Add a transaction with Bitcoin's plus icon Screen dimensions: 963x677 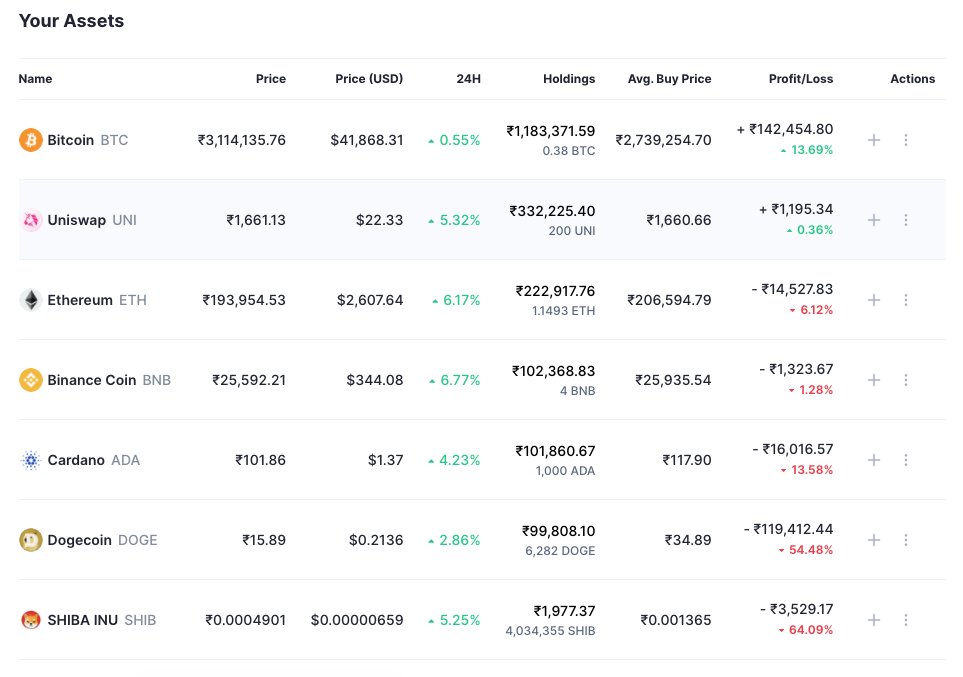point(874,140)
